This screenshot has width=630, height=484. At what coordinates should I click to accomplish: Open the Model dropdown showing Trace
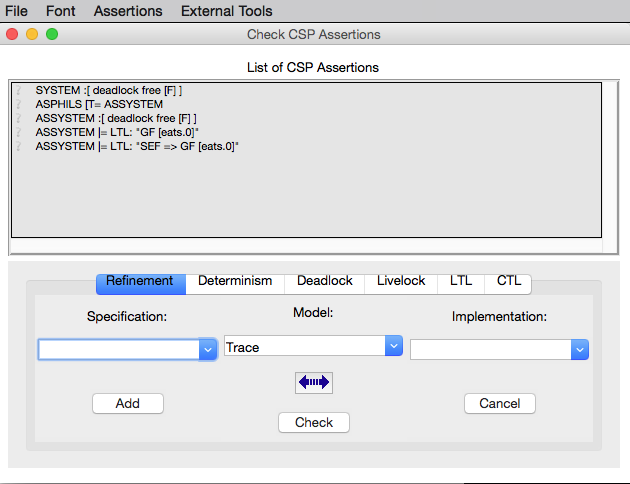point(313,347)
